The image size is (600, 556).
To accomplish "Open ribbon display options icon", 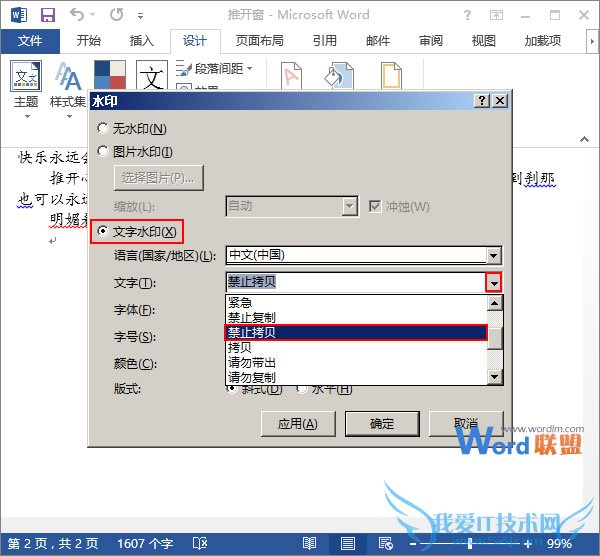I will [496, 15].
